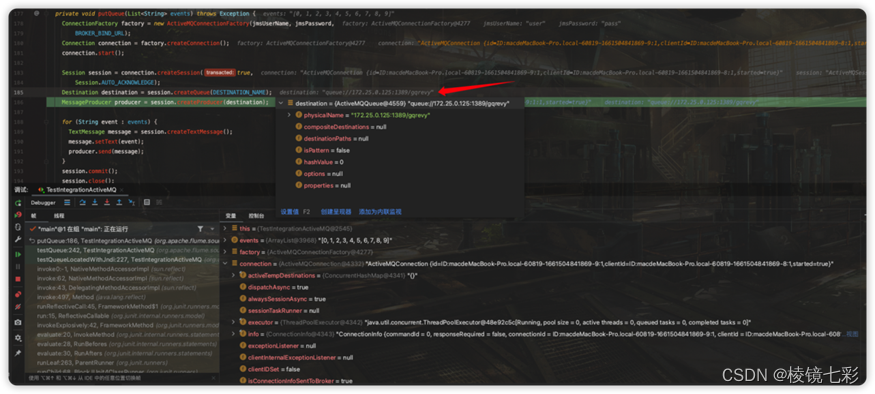
Task: Collapse the connection variable node
Action: (225, 263)
